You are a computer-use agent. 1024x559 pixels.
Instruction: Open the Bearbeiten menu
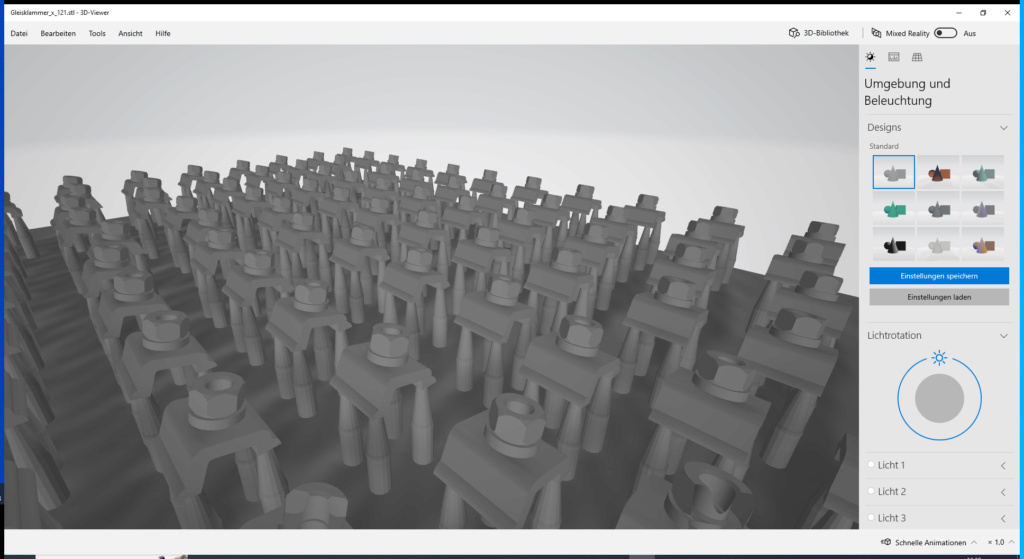[58, 33]
